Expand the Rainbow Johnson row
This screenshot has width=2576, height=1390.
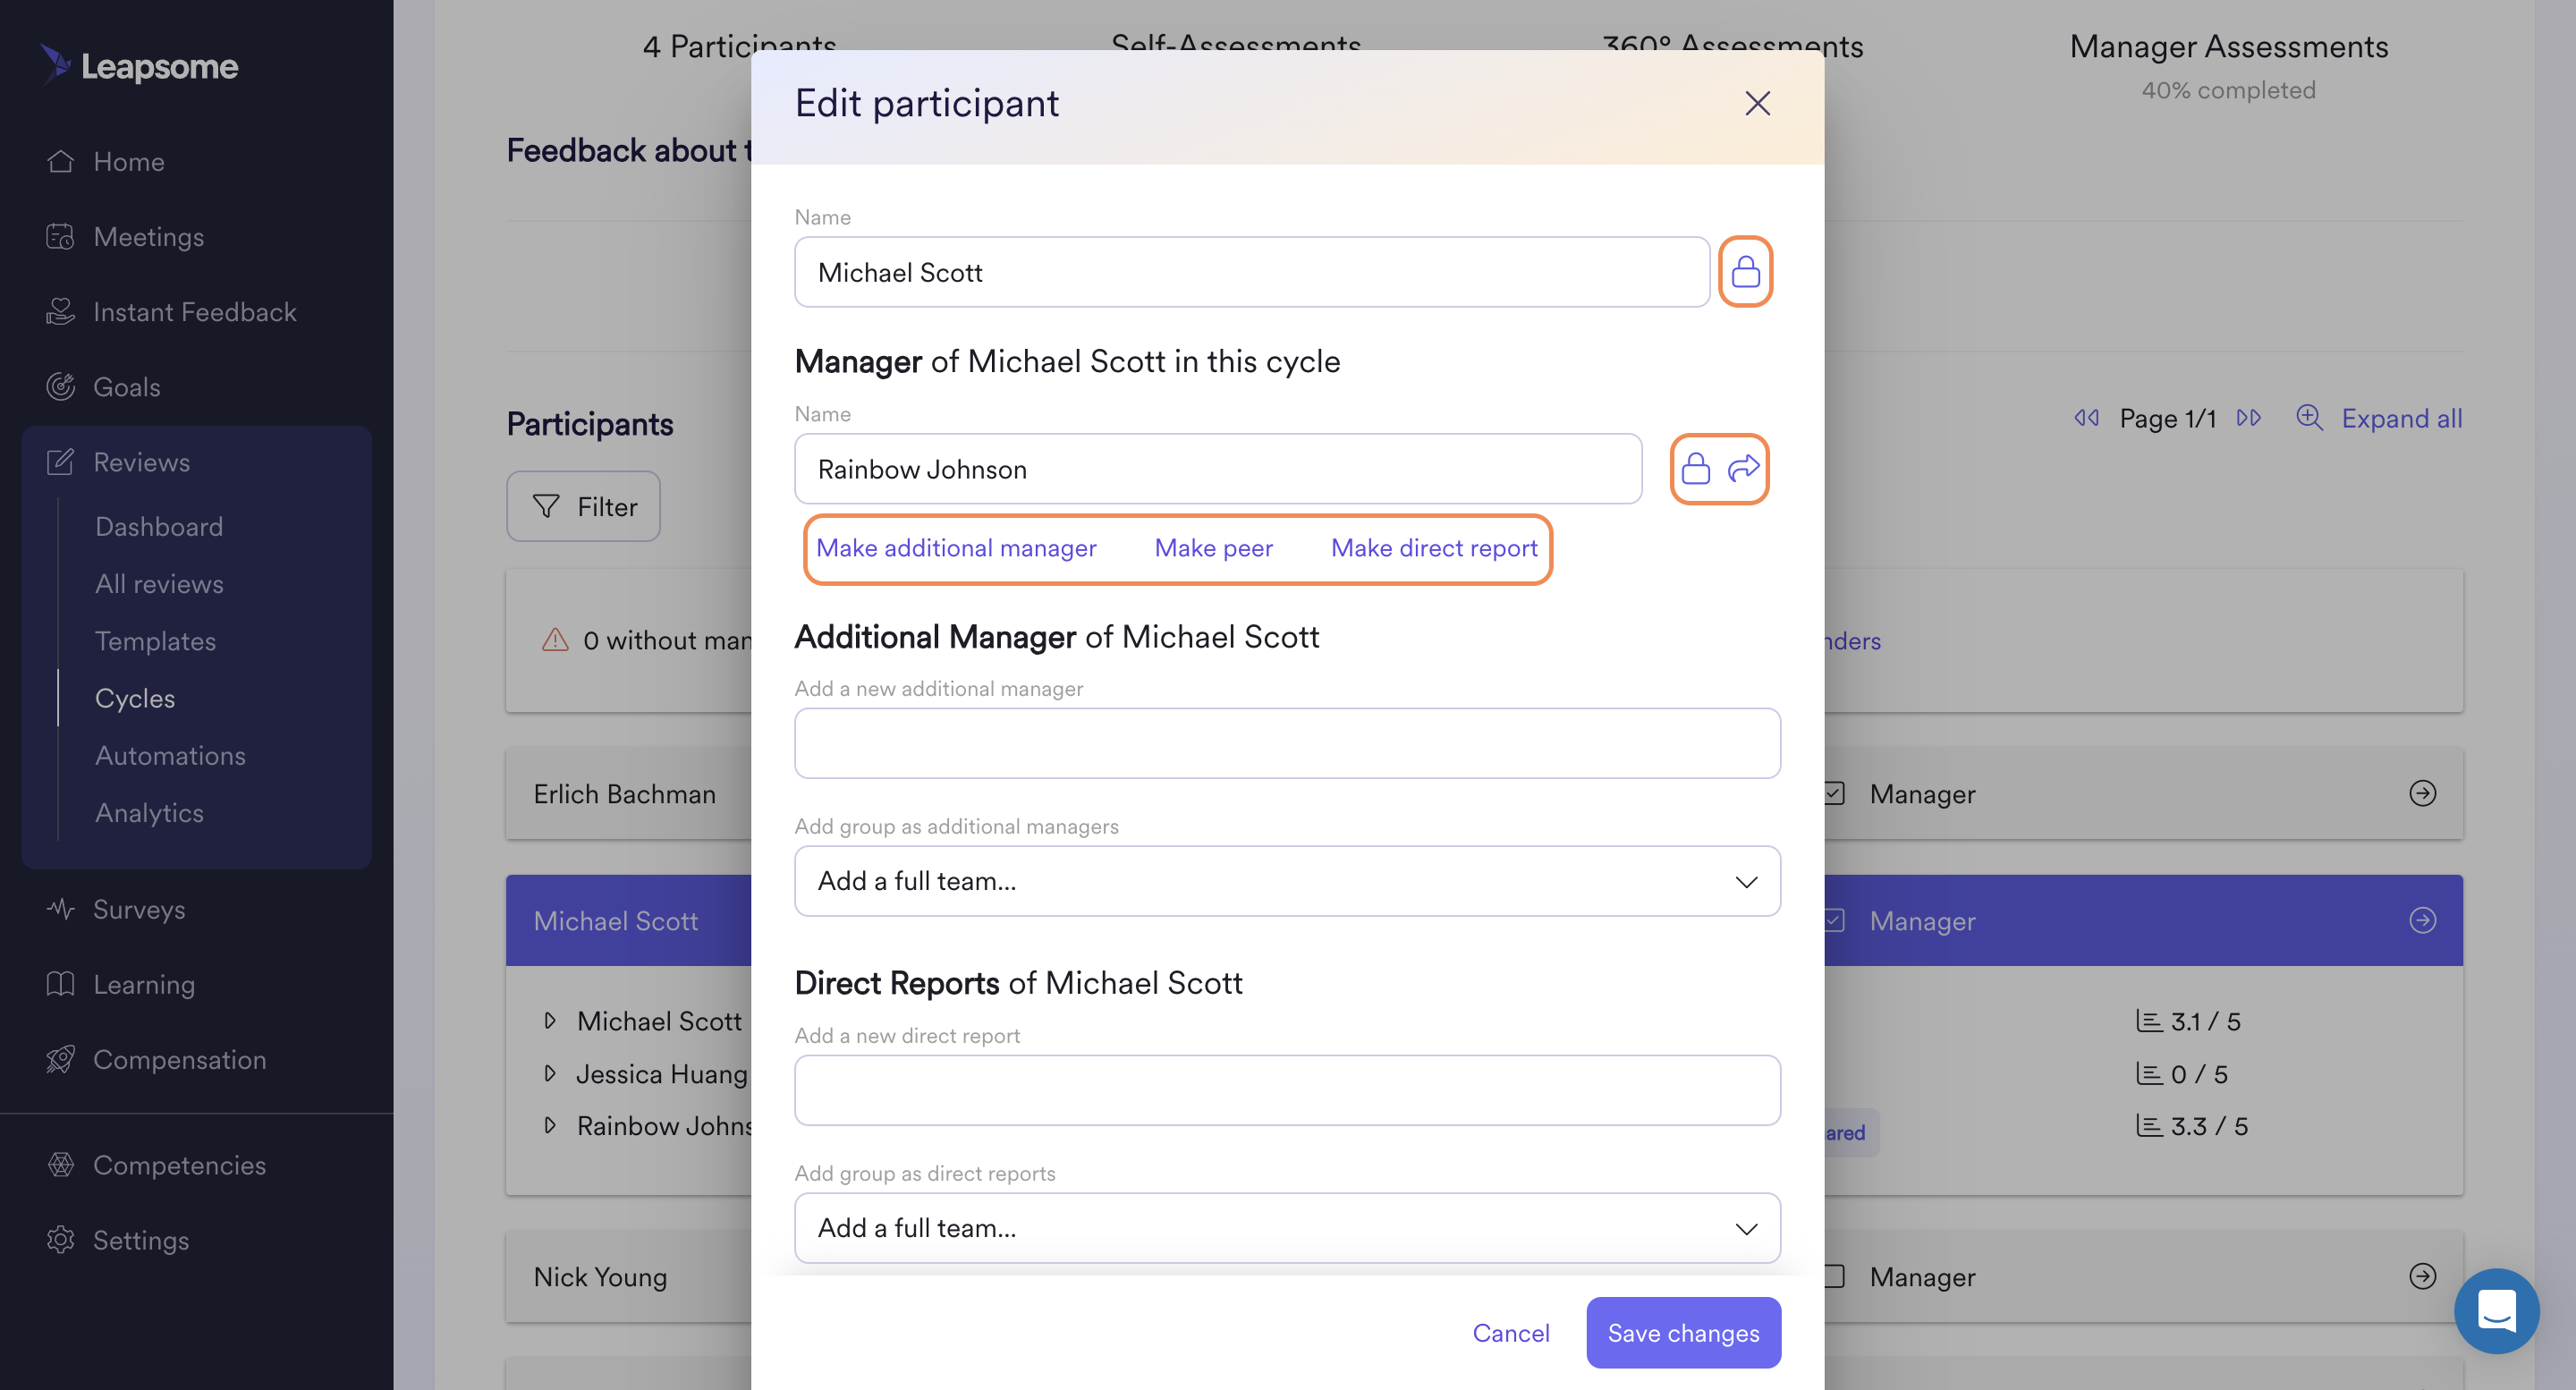click(550, 1125)
